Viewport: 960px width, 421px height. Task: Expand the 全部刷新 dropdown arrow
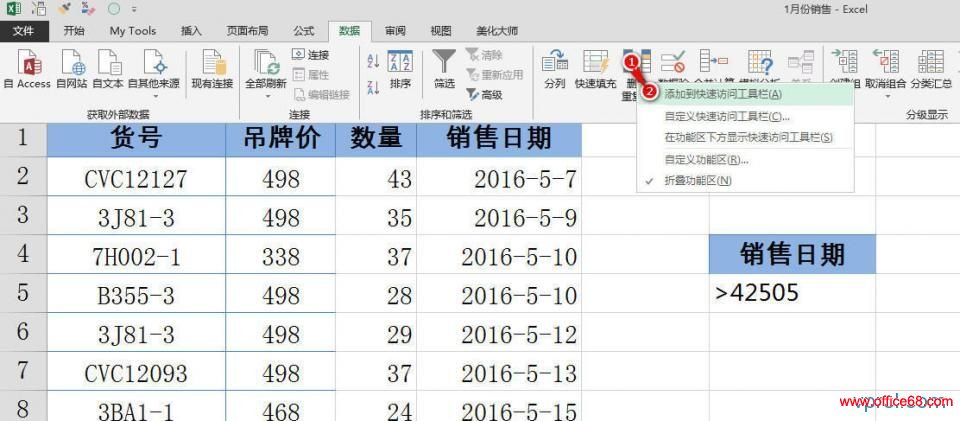point(266,96)
